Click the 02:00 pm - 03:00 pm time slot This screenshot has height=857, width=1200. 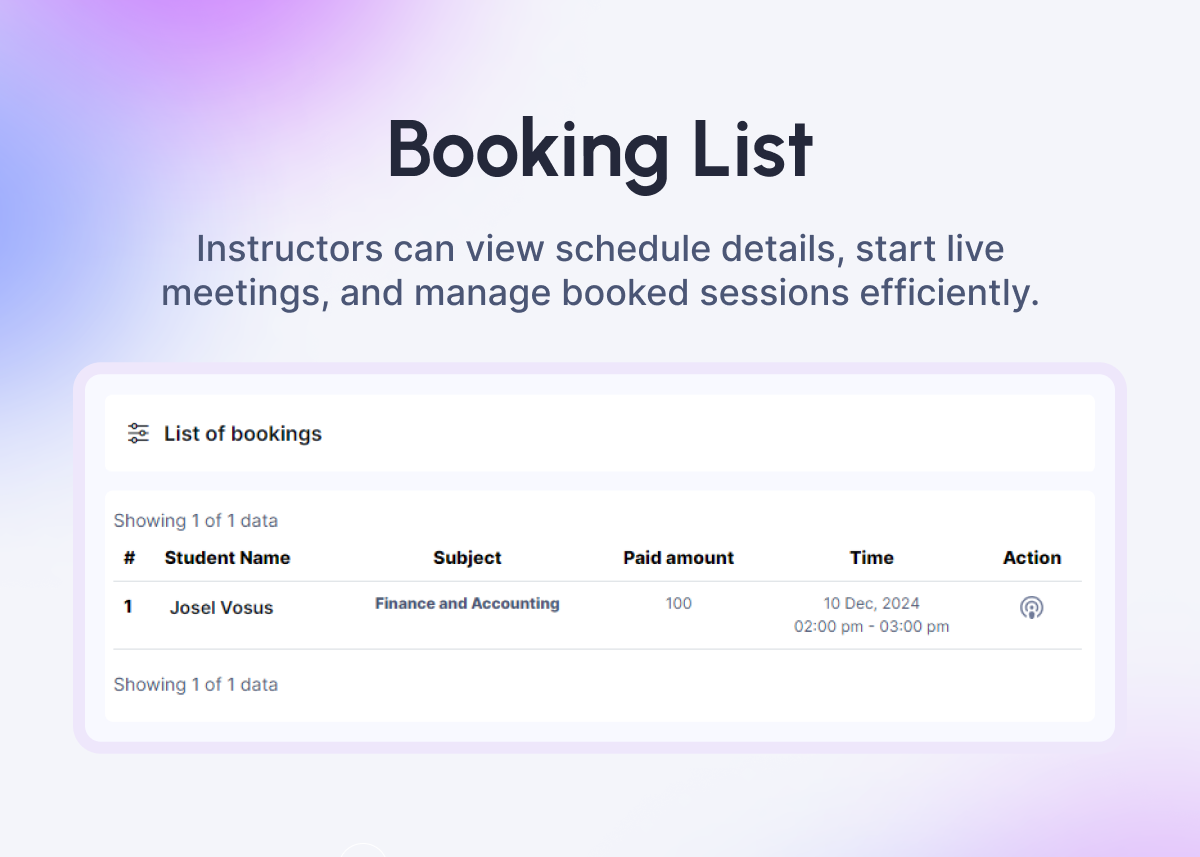click(x=871, y=627)
